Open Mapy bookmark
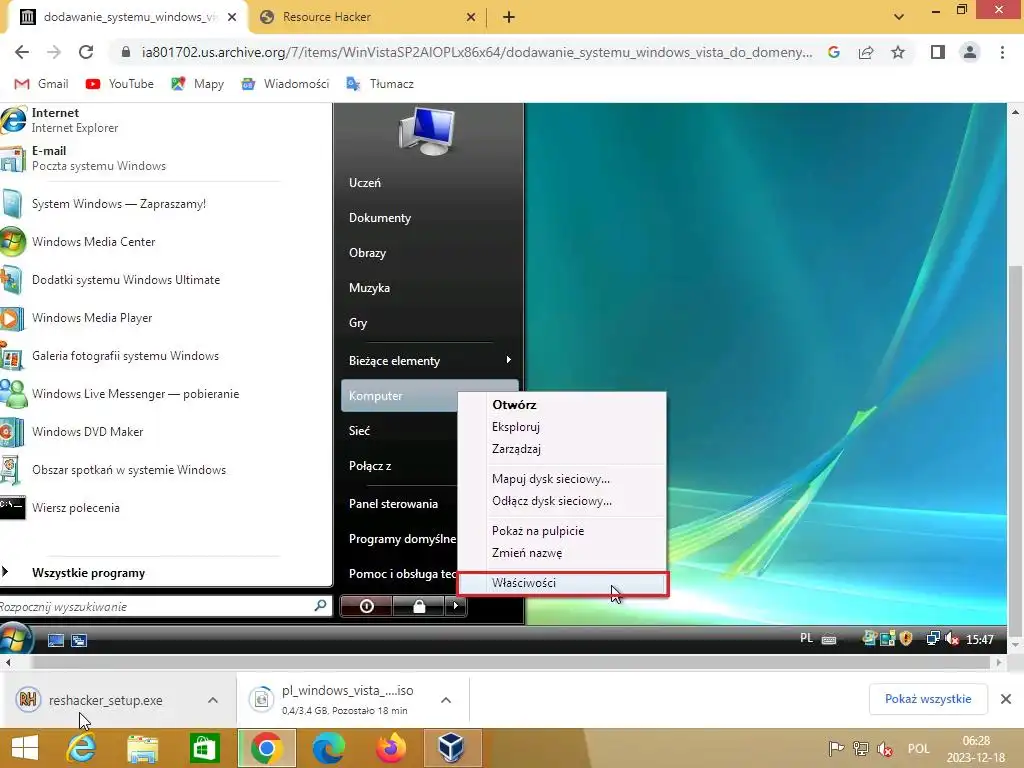The image size is (1024, 768). (x=197, y=84)
